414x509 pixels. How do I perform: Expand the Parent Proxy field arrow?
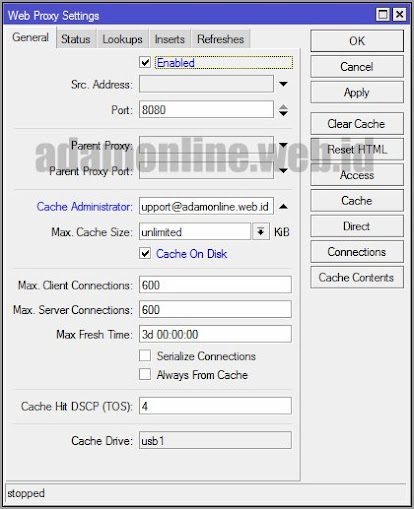pos(283,145)
